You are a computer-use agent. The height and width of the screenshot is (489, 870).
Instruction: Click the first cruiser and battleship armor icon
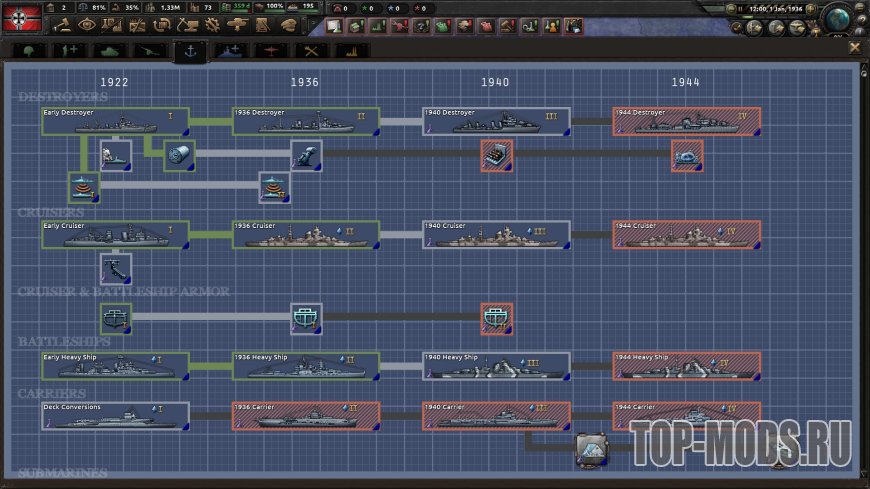pos(116,319)
